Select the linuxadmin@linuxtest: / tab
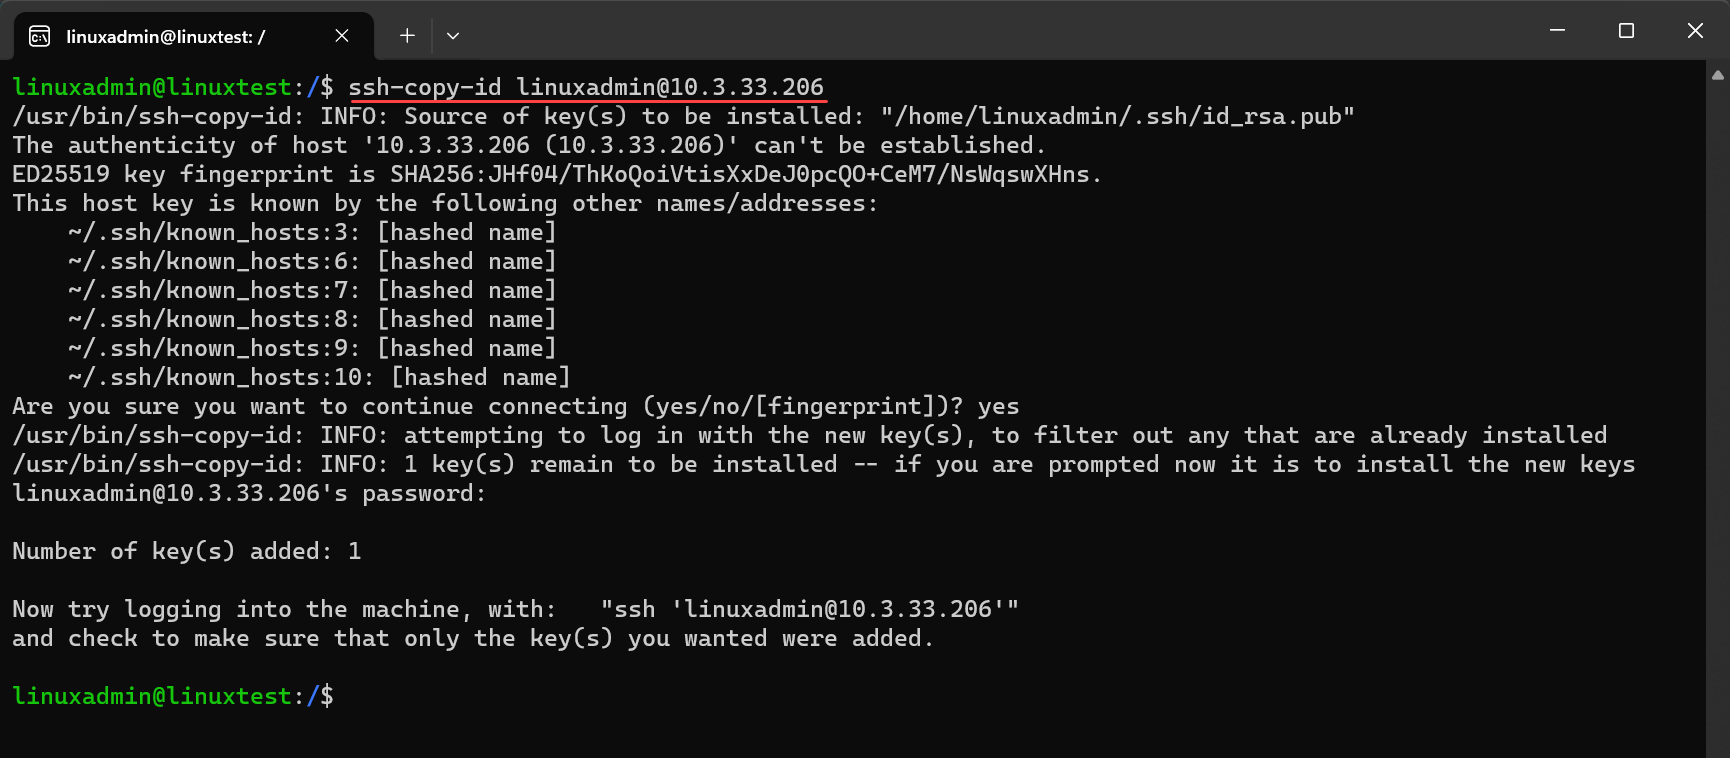This screenshot has width=1730, height=758. tap(165, 37)
